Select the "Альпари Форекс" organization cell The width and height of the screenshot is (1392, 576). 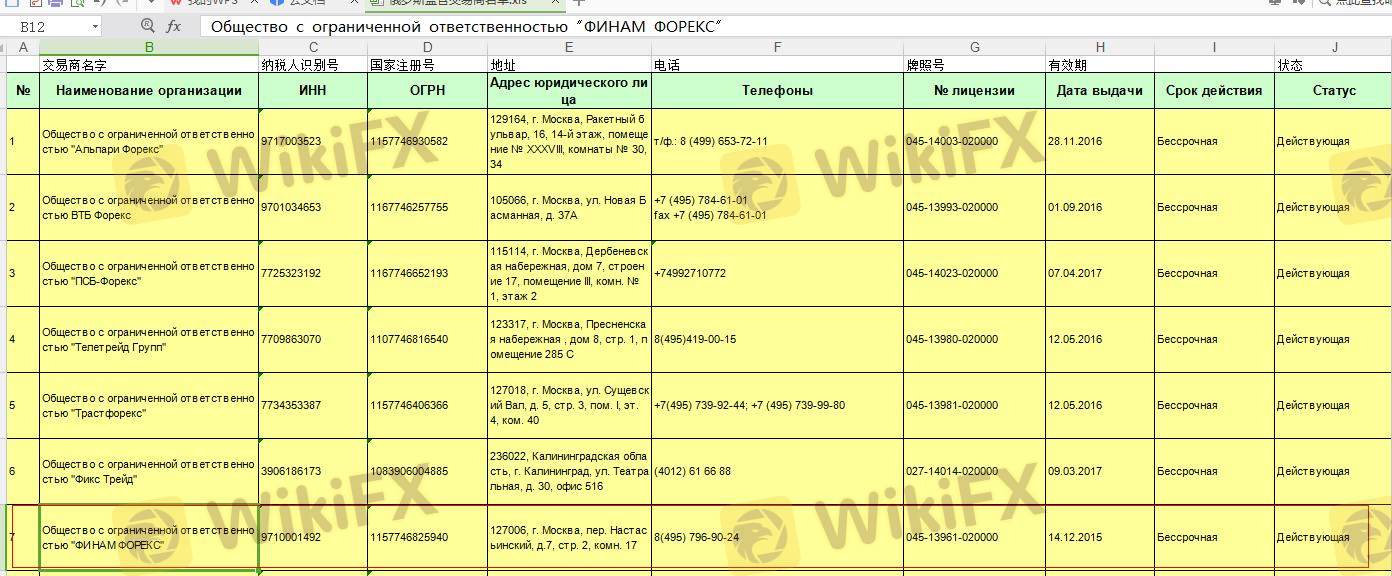[x=148, y=142]
